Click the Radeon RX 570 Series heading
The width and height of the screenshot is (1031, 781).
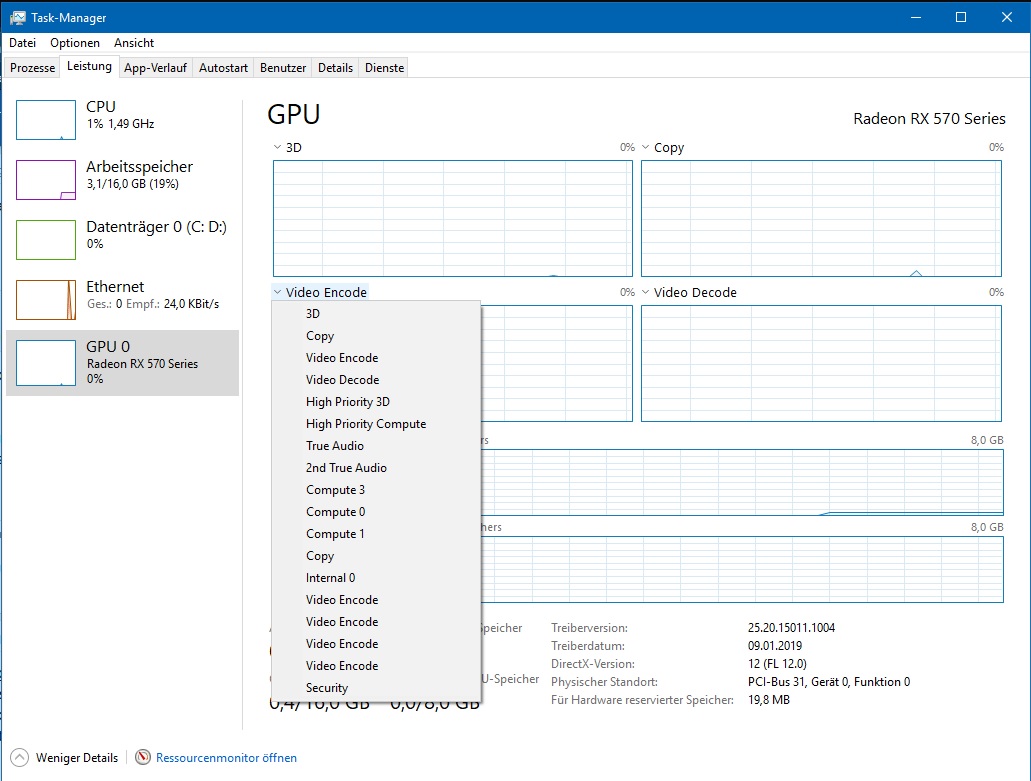pyautogui.click(x=929, y=119)
